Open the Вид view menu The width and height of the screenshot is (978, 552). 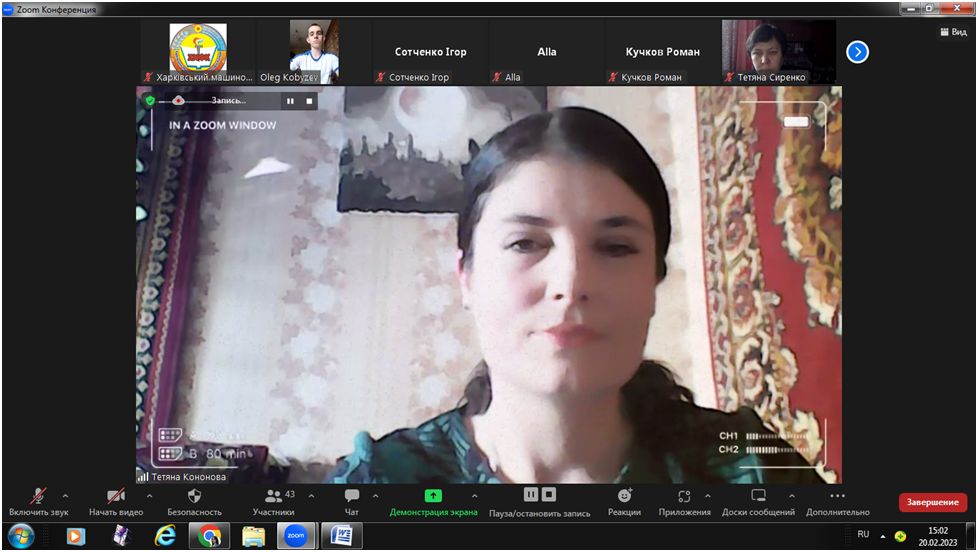[954, 32]
